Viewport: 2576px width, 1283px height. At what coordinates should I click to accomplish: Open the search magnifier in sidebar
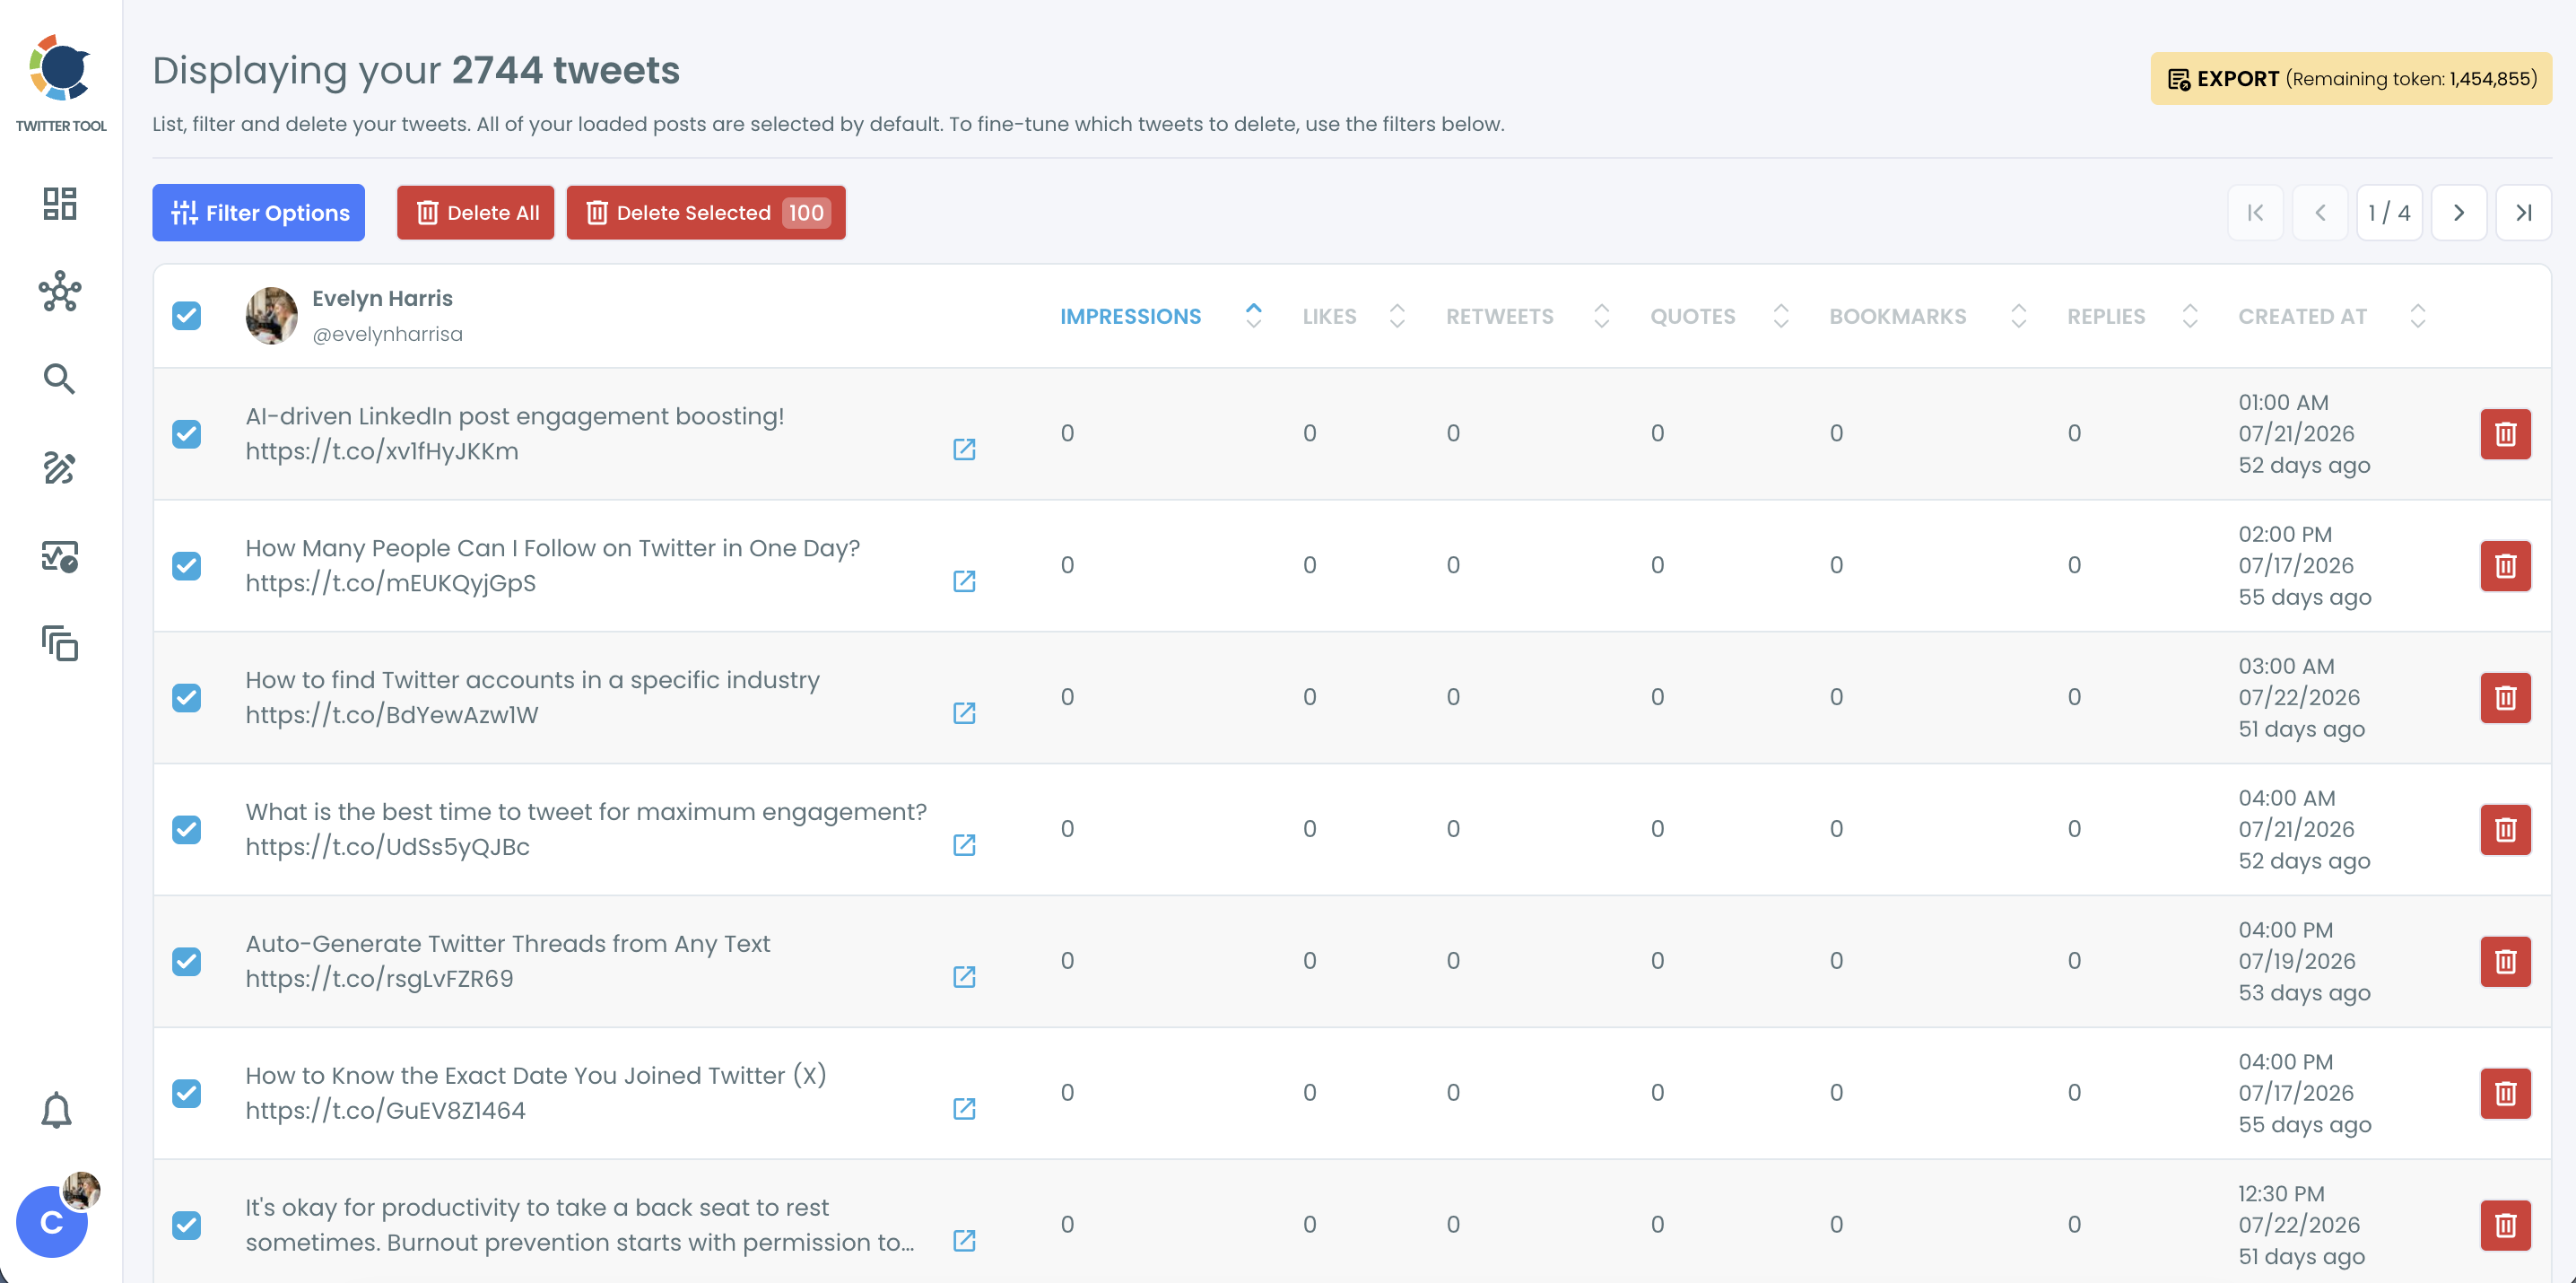pyautogui.click(x=60, y=379)
